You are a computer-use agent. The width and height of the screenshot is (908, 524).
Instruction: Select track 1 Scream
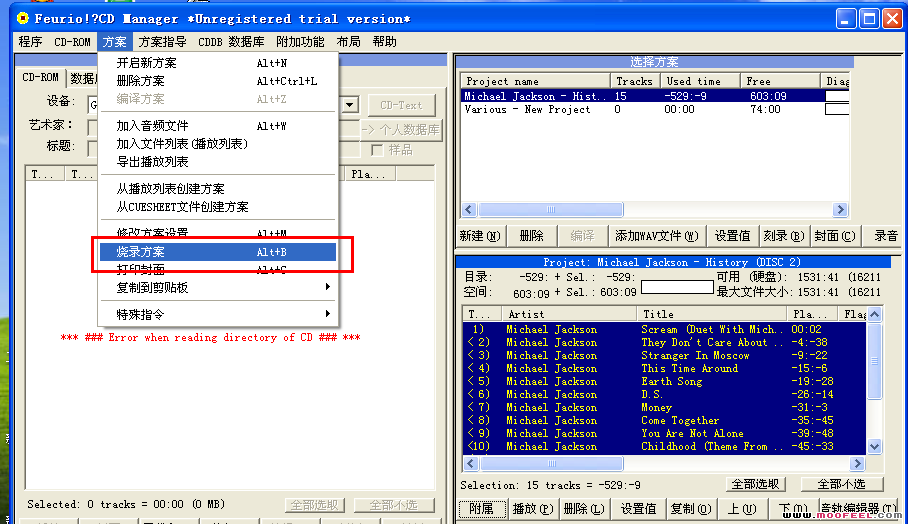pos(664,329)
